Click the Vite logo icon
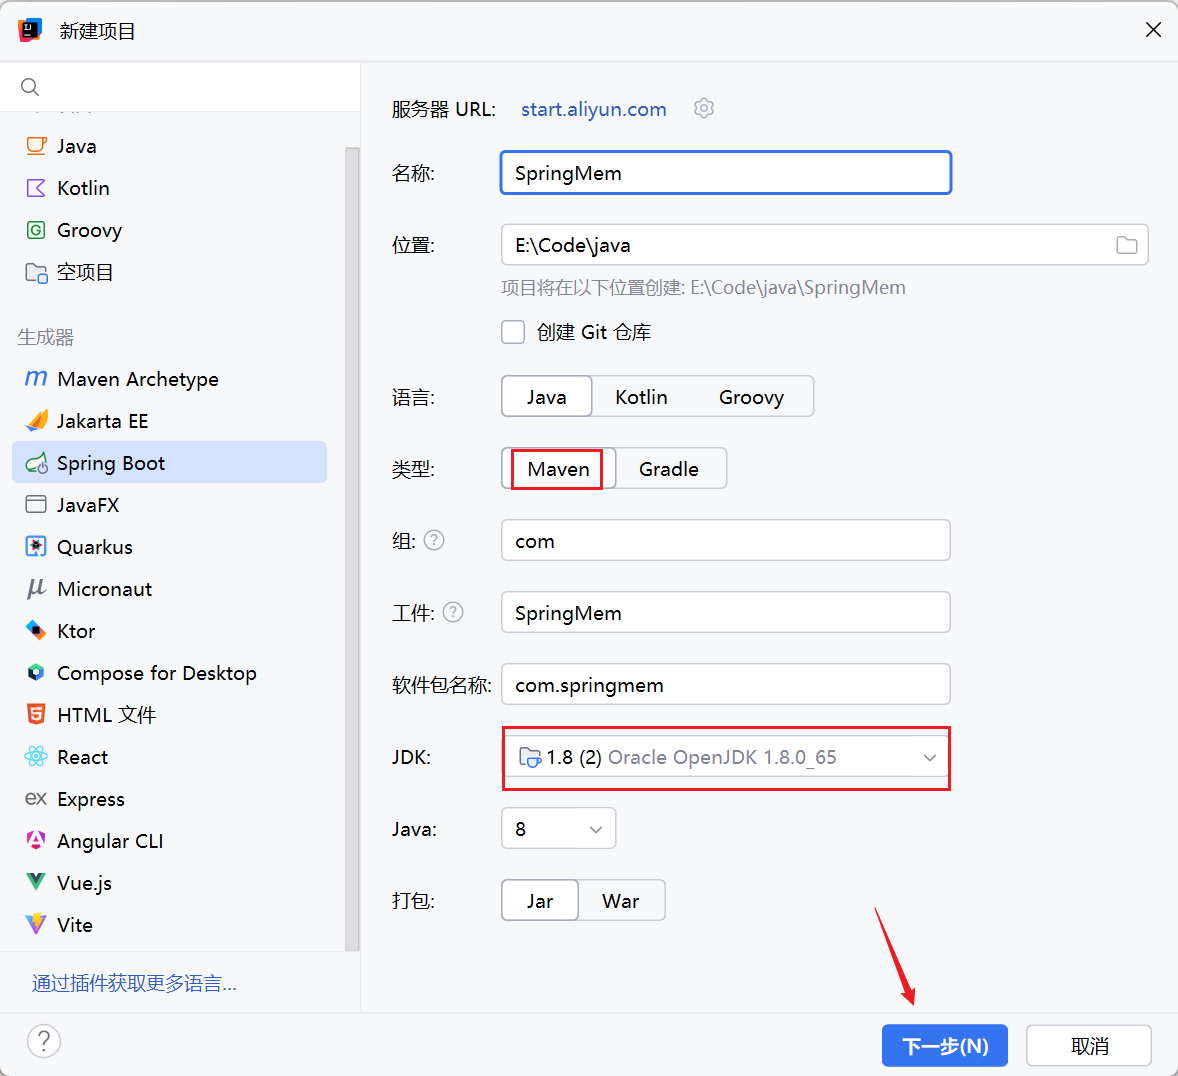1178x1076 pixels. (36, 924)
